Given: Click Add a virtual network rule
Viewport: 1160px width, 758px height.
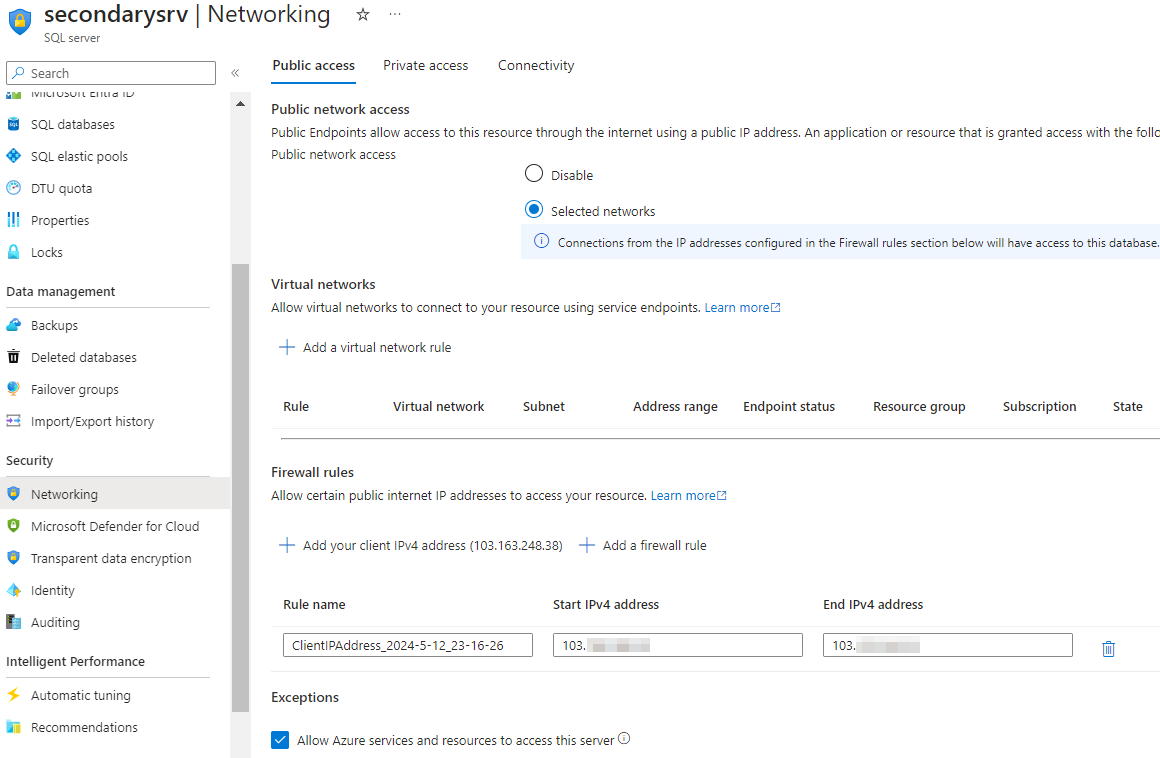Looking at the screenshot, I should [x=365, y=347].
